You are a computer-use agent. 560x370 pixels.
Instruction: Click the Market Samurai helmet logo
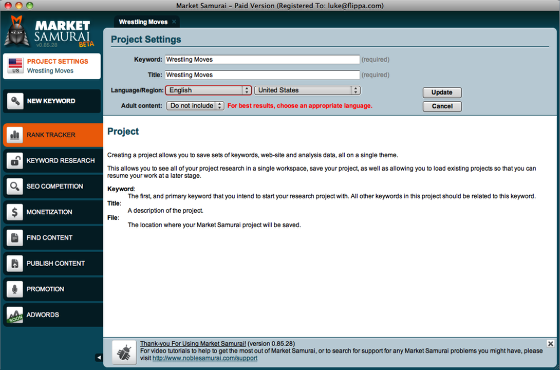click(16, 31)
